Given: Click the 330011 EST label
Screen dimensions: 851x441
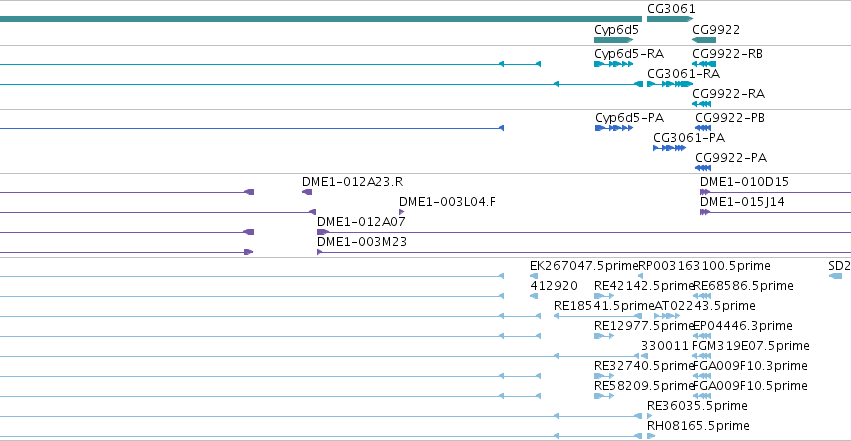Looking at the screenshot, I should tap(664, 346).
